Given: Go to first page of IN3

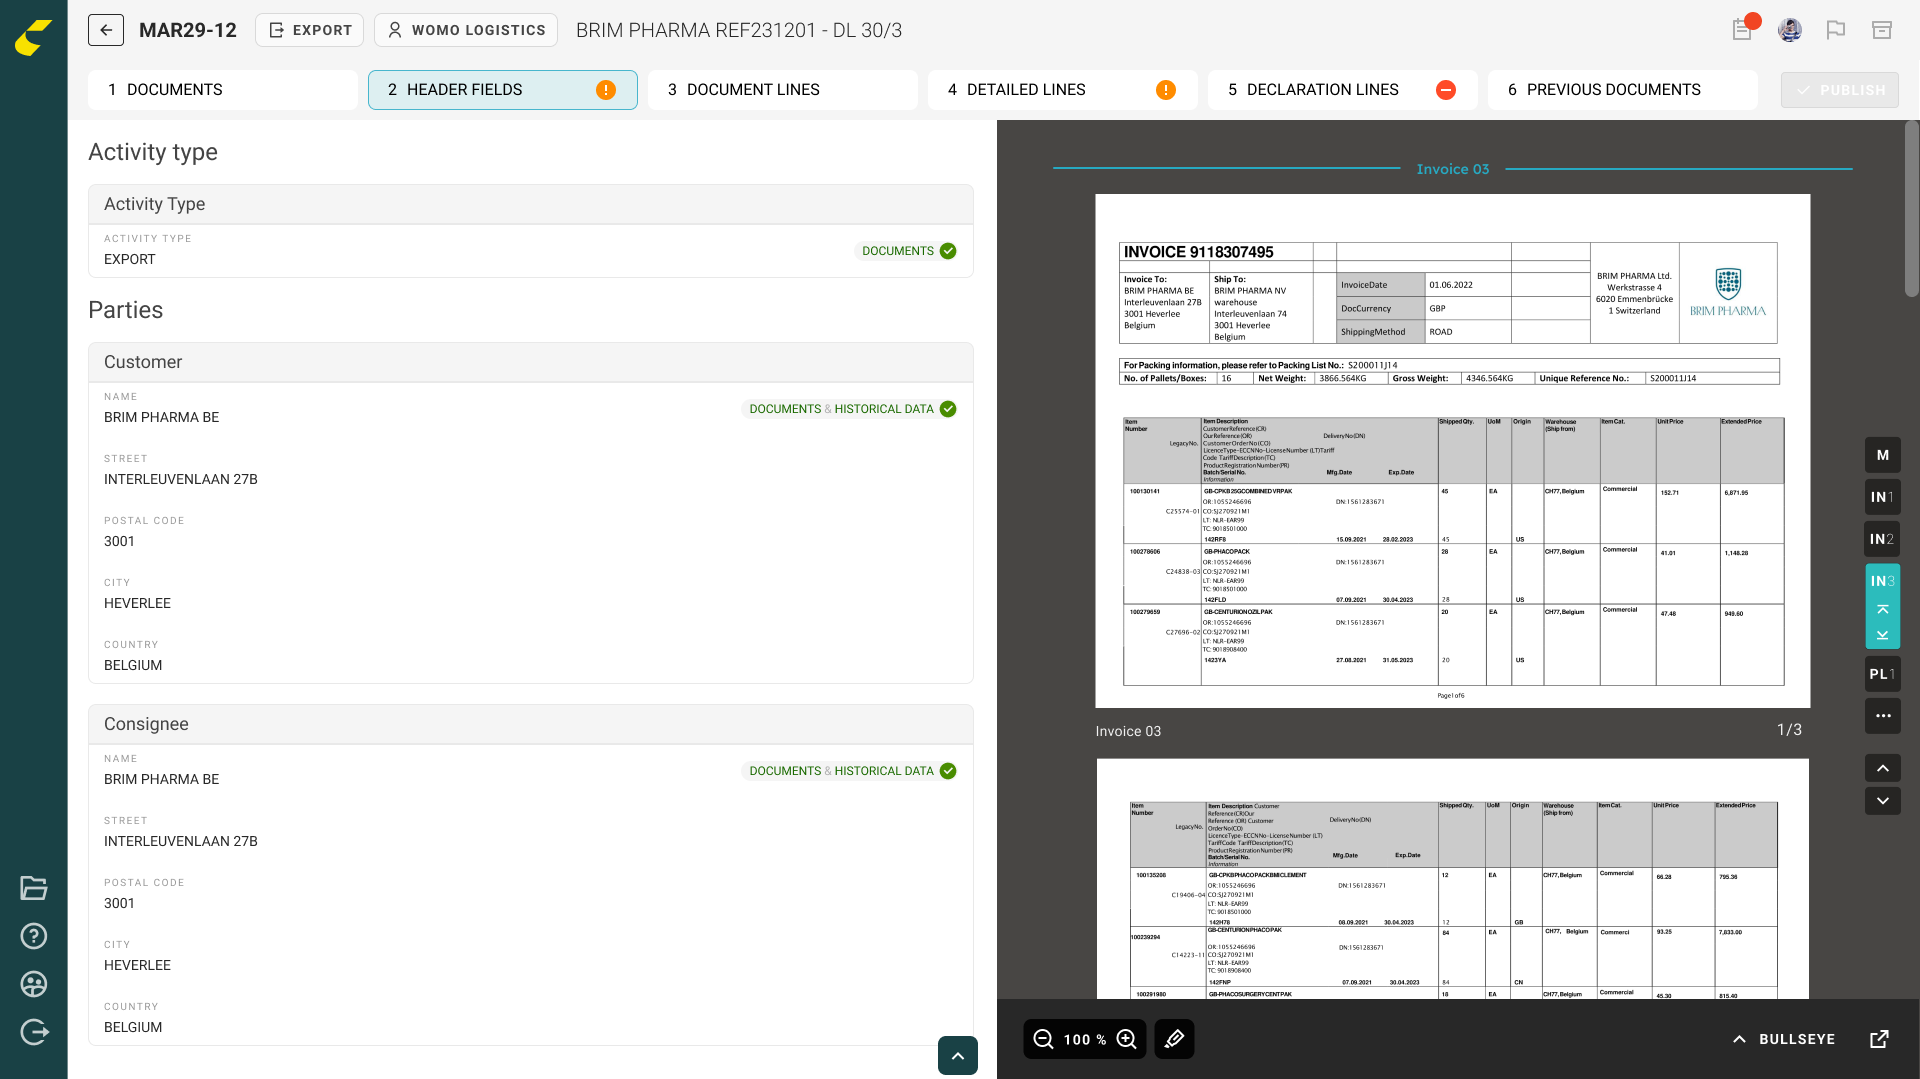Looking at the screenshot, I should 1883,610.
